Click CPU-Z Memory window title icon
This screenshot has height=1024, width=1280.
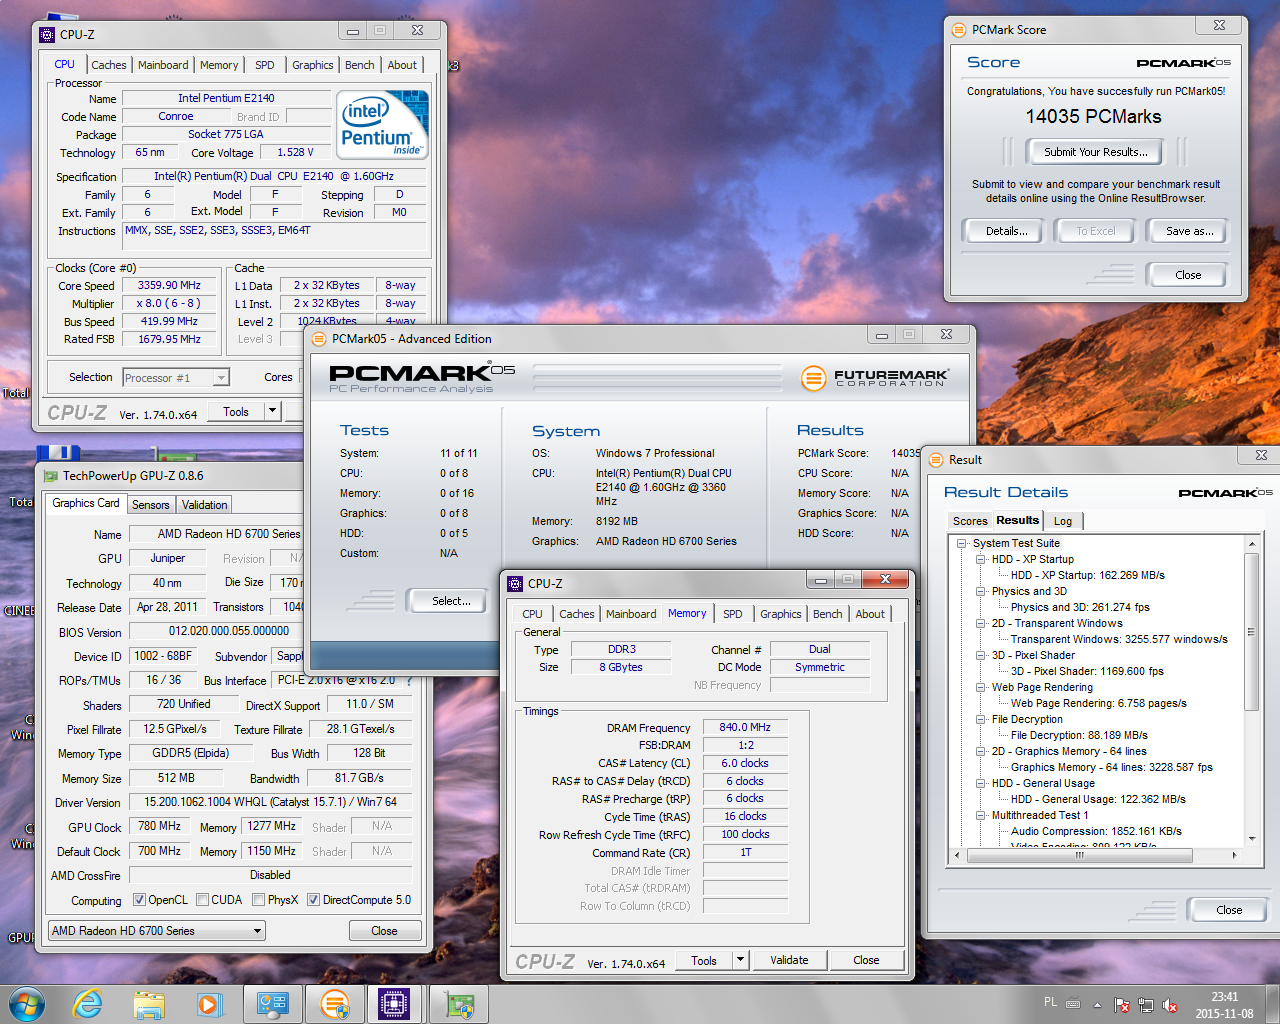[515, 584]
